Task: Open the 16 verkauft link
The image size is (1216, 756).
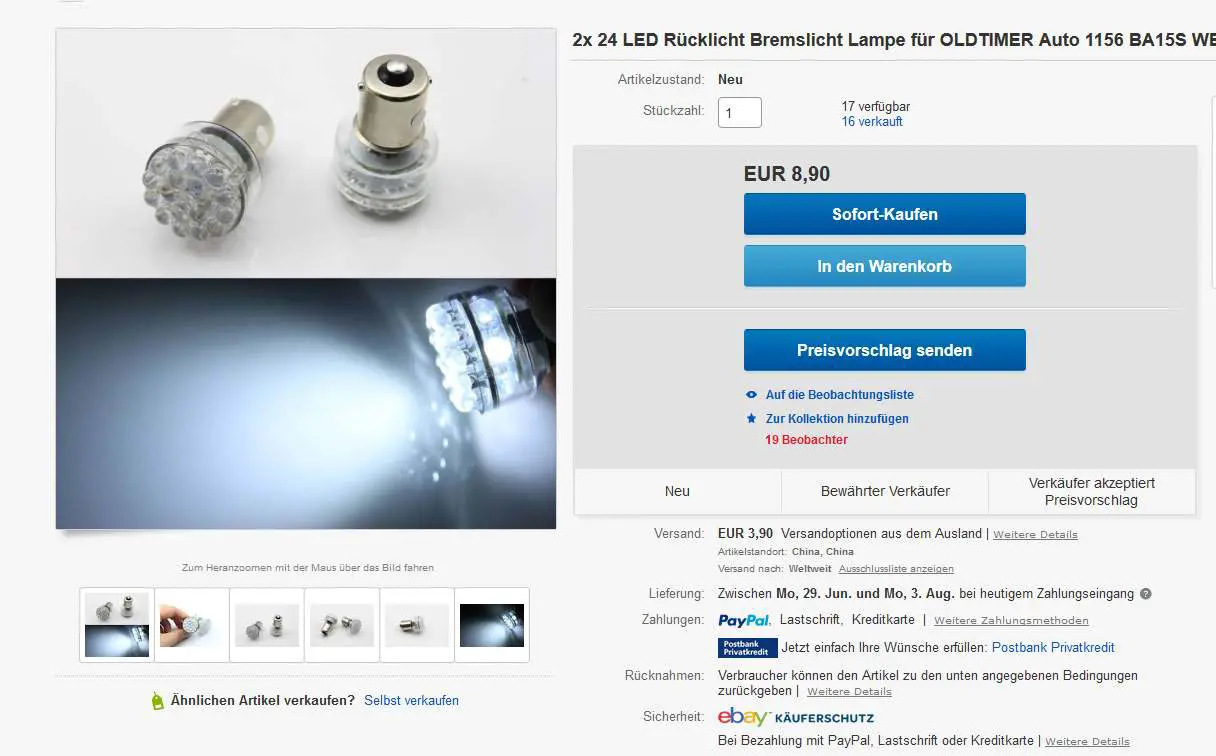Action: (872, 122)
